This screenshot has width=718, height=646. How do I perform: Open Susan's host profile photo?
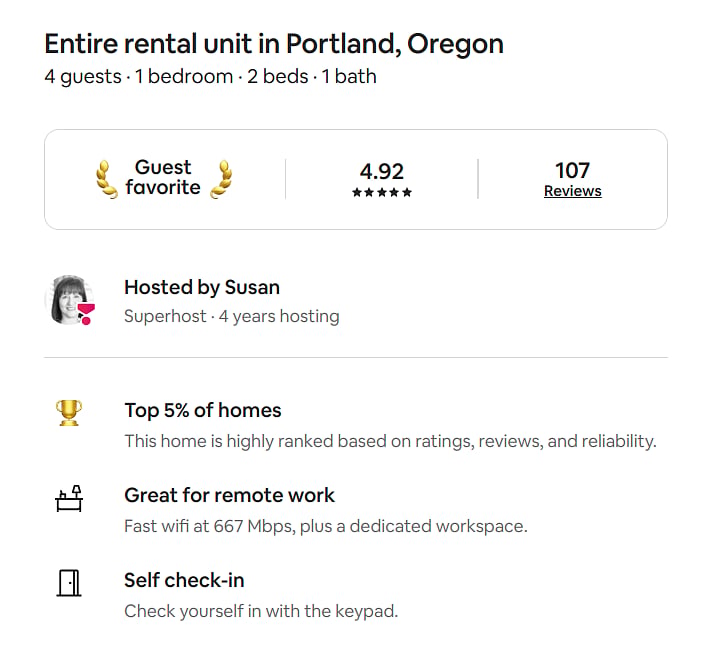pyautogui.click(x=69, y=300)
